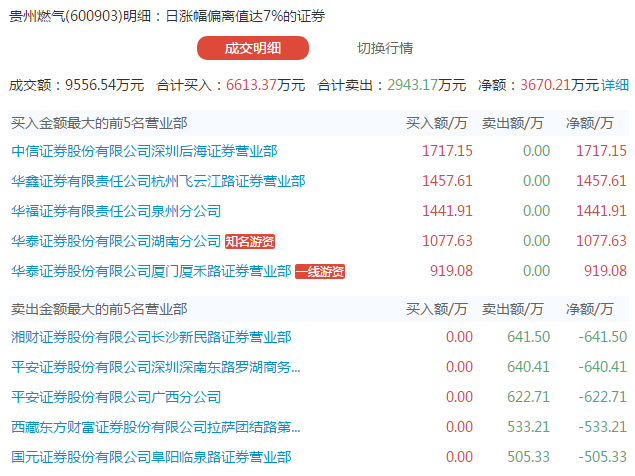
Task: Click net value -533.21
Action: [603, 427]
